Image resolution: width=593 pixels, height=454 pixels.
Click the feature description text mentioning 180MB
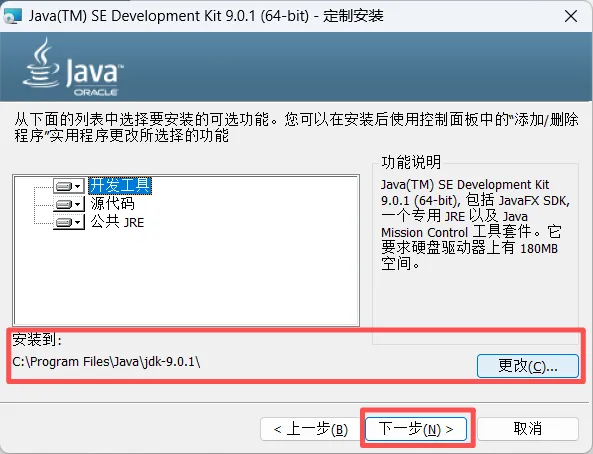[476, 224]
